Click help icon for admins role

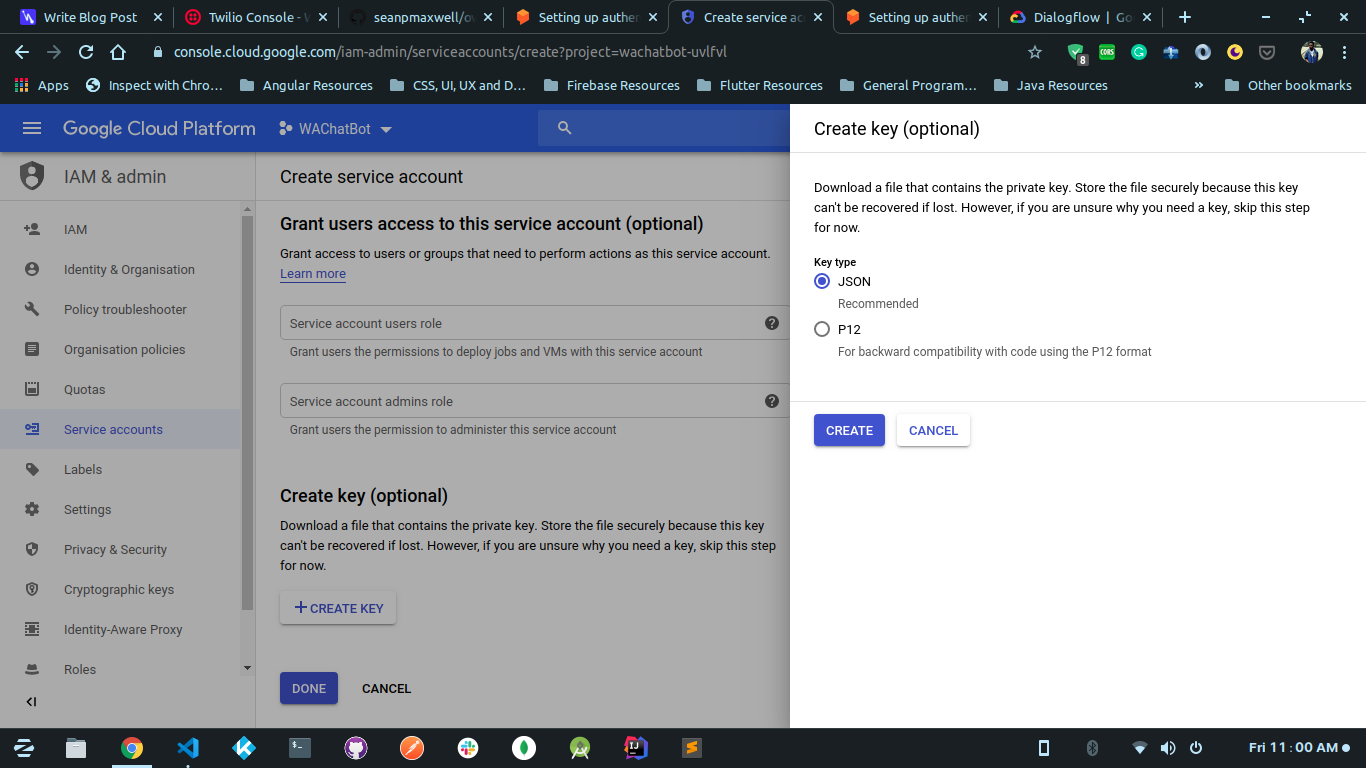[x=772, y=401]
